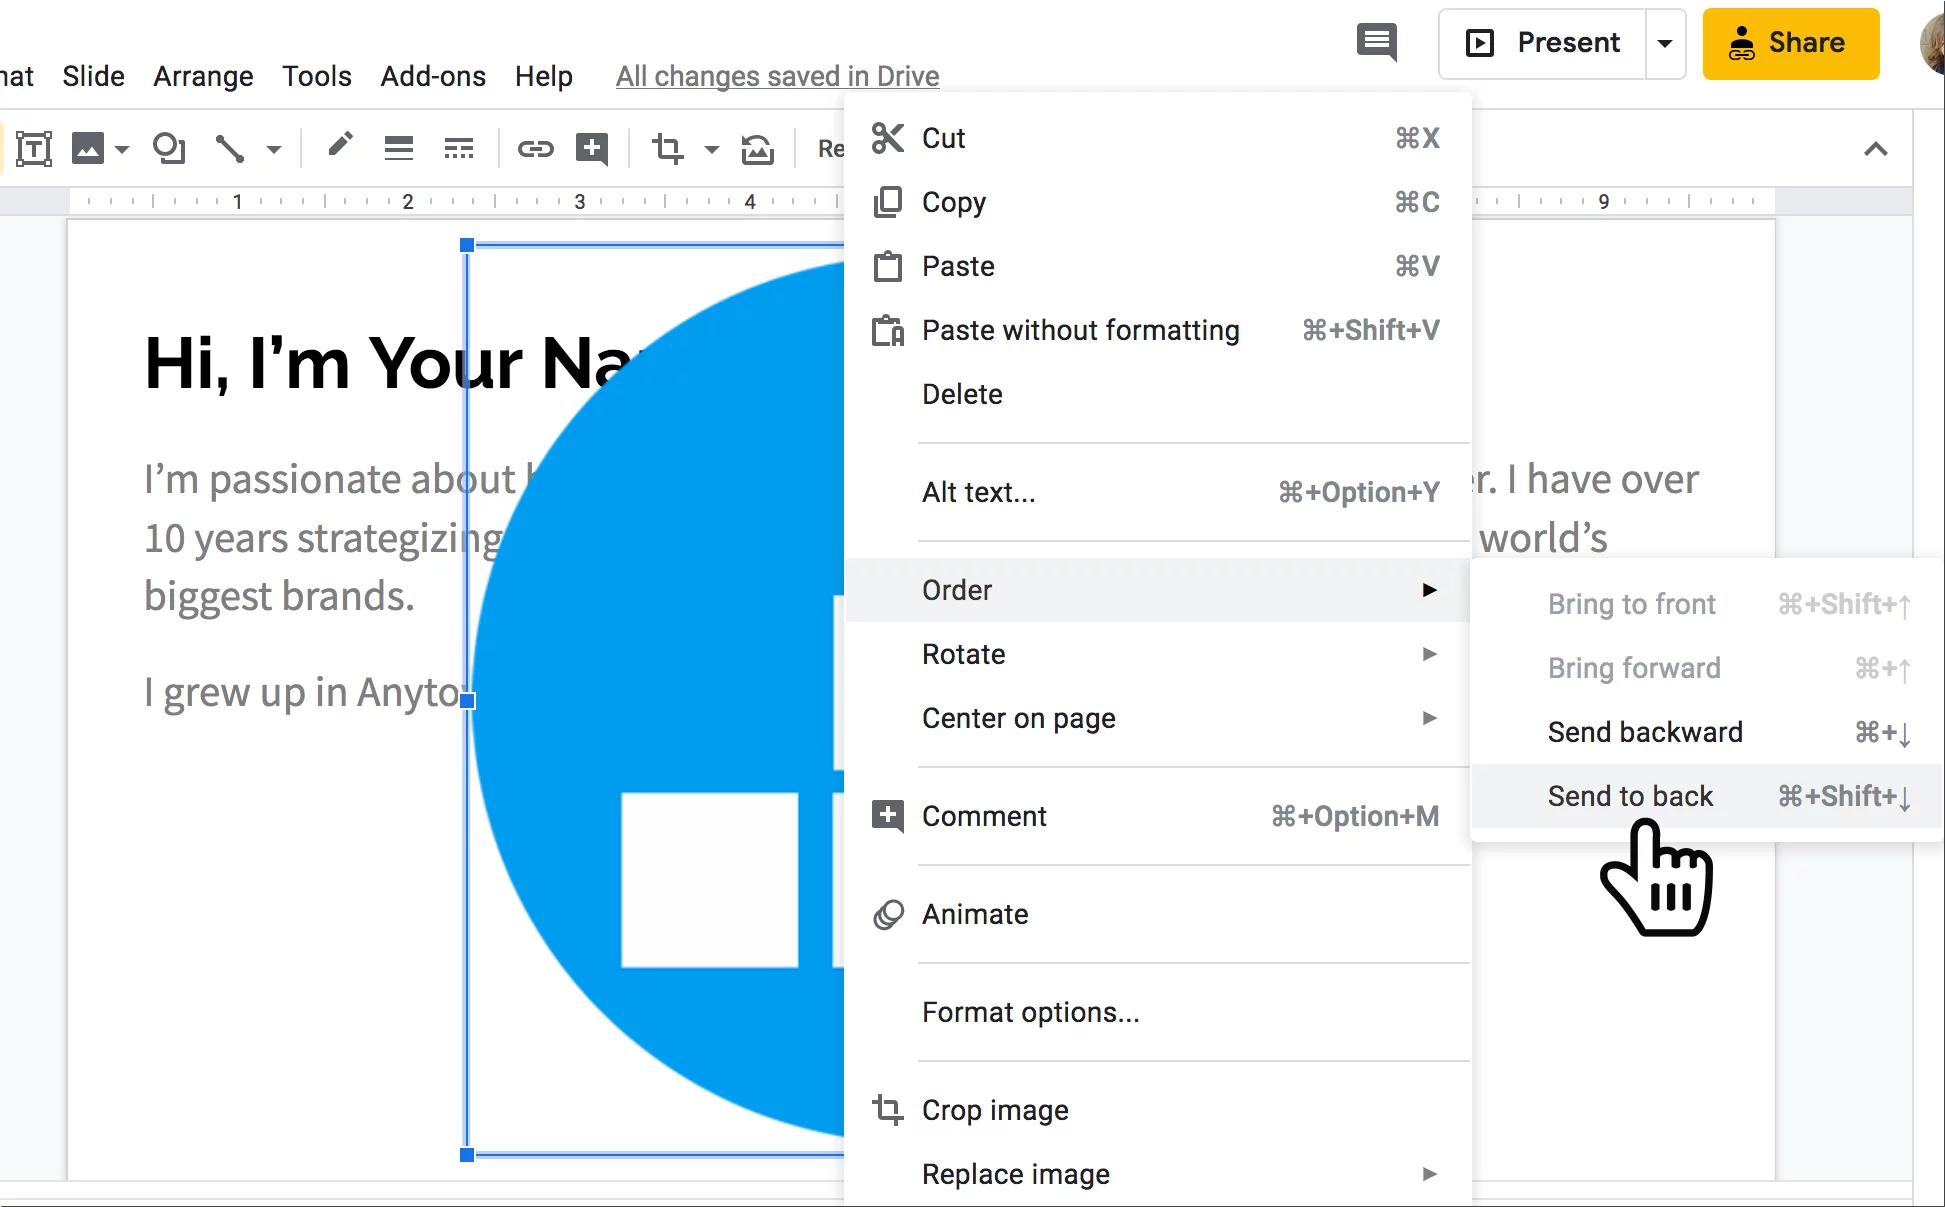Open the Mask image dropdown arrow
The image size is (1945, 1207).
(712, 150)
